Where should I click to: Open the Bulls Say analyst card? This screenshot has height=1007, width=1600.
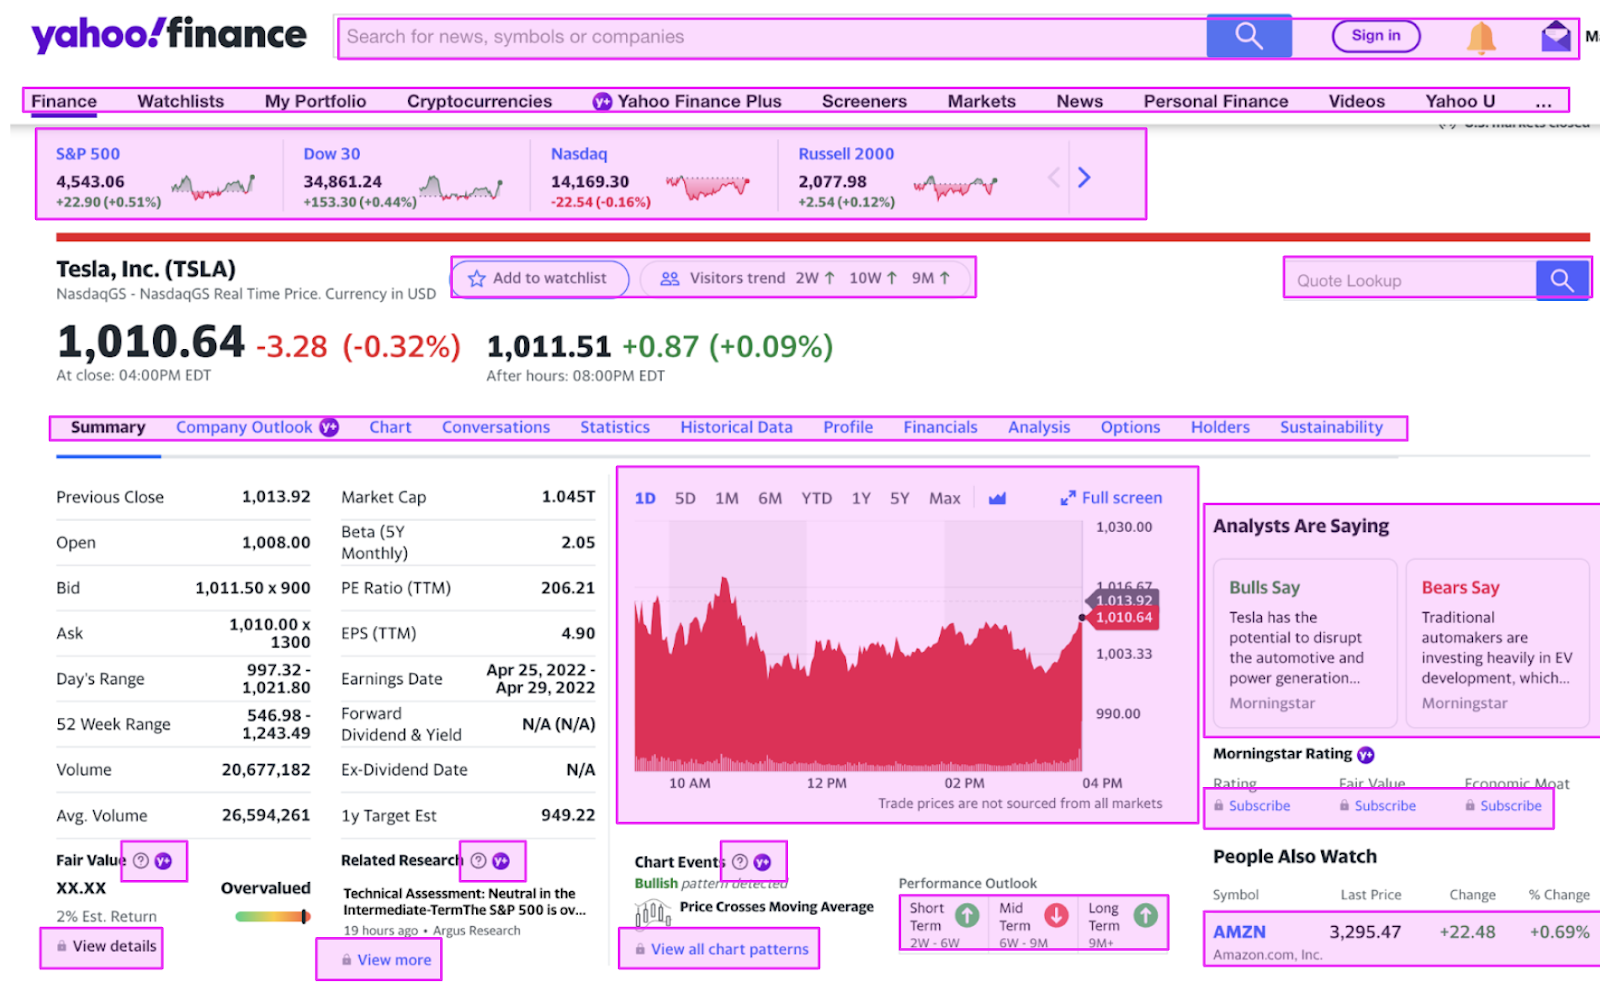pyautogui.click(x=1305, y=644)
